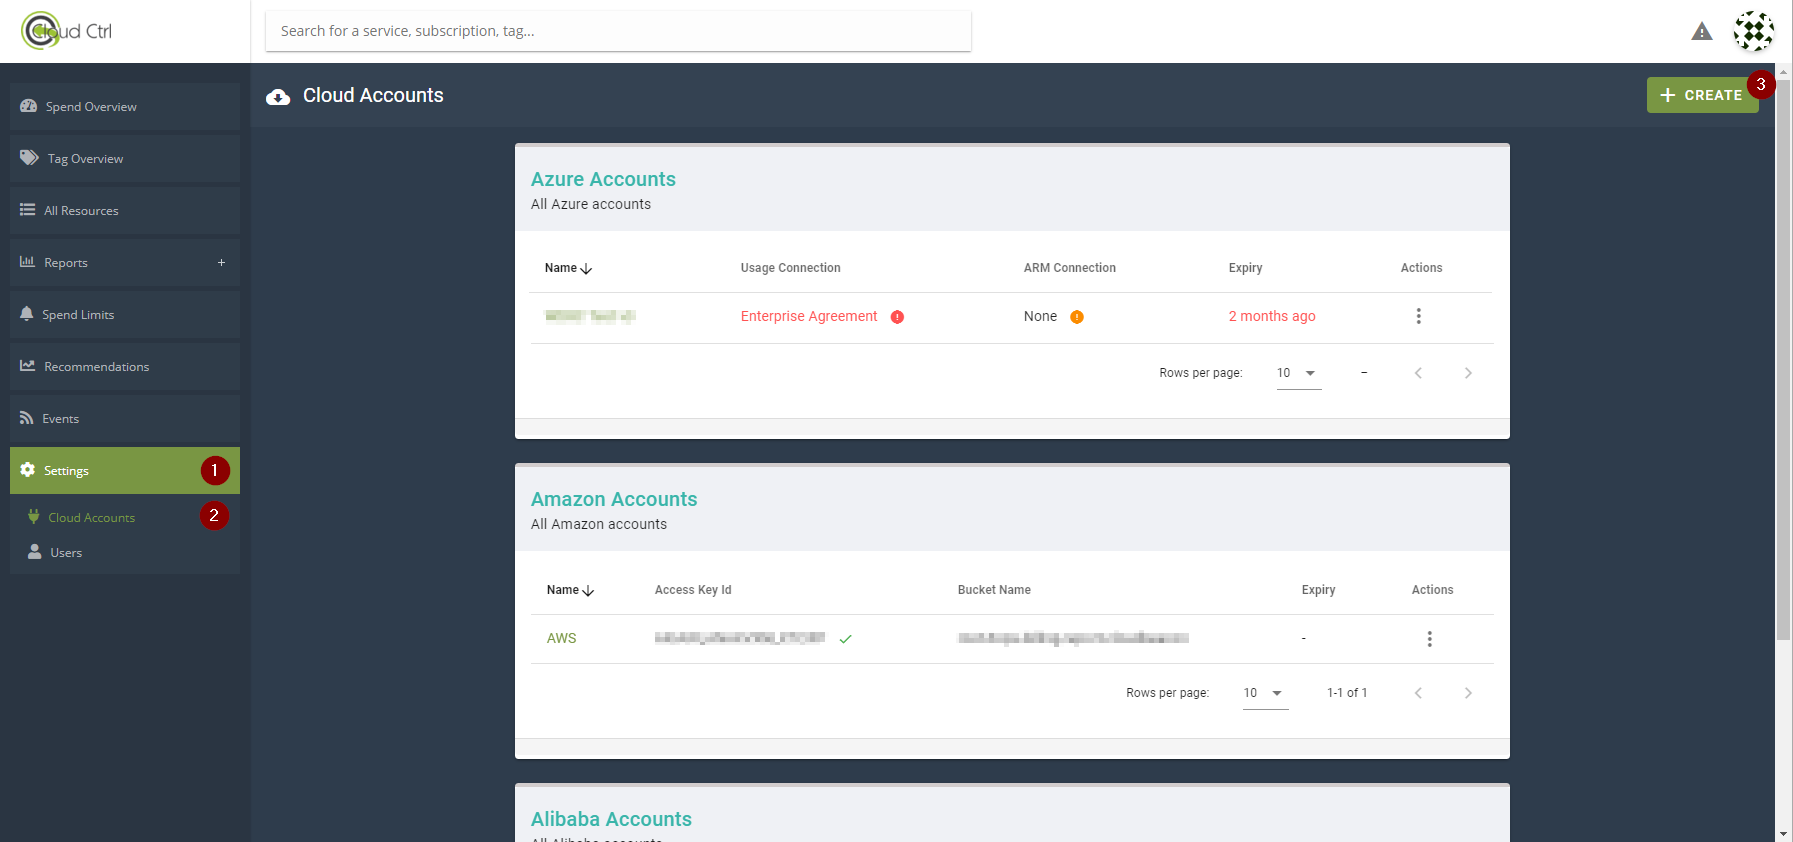Expand the Reports menu with plus icon

(221, 263)
